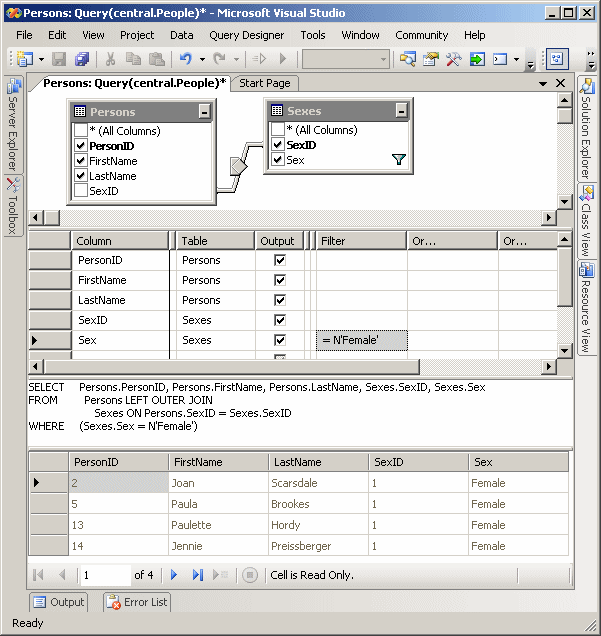This screenshot has width=601, height=636.
Task: Go to first results record
Action: point(38,575)
